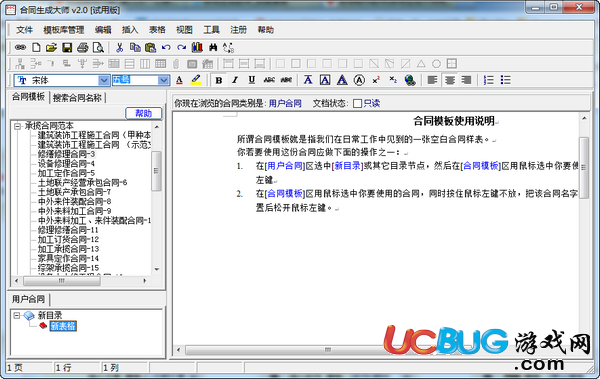Click the Print icon in toolbar

(83, 47)
